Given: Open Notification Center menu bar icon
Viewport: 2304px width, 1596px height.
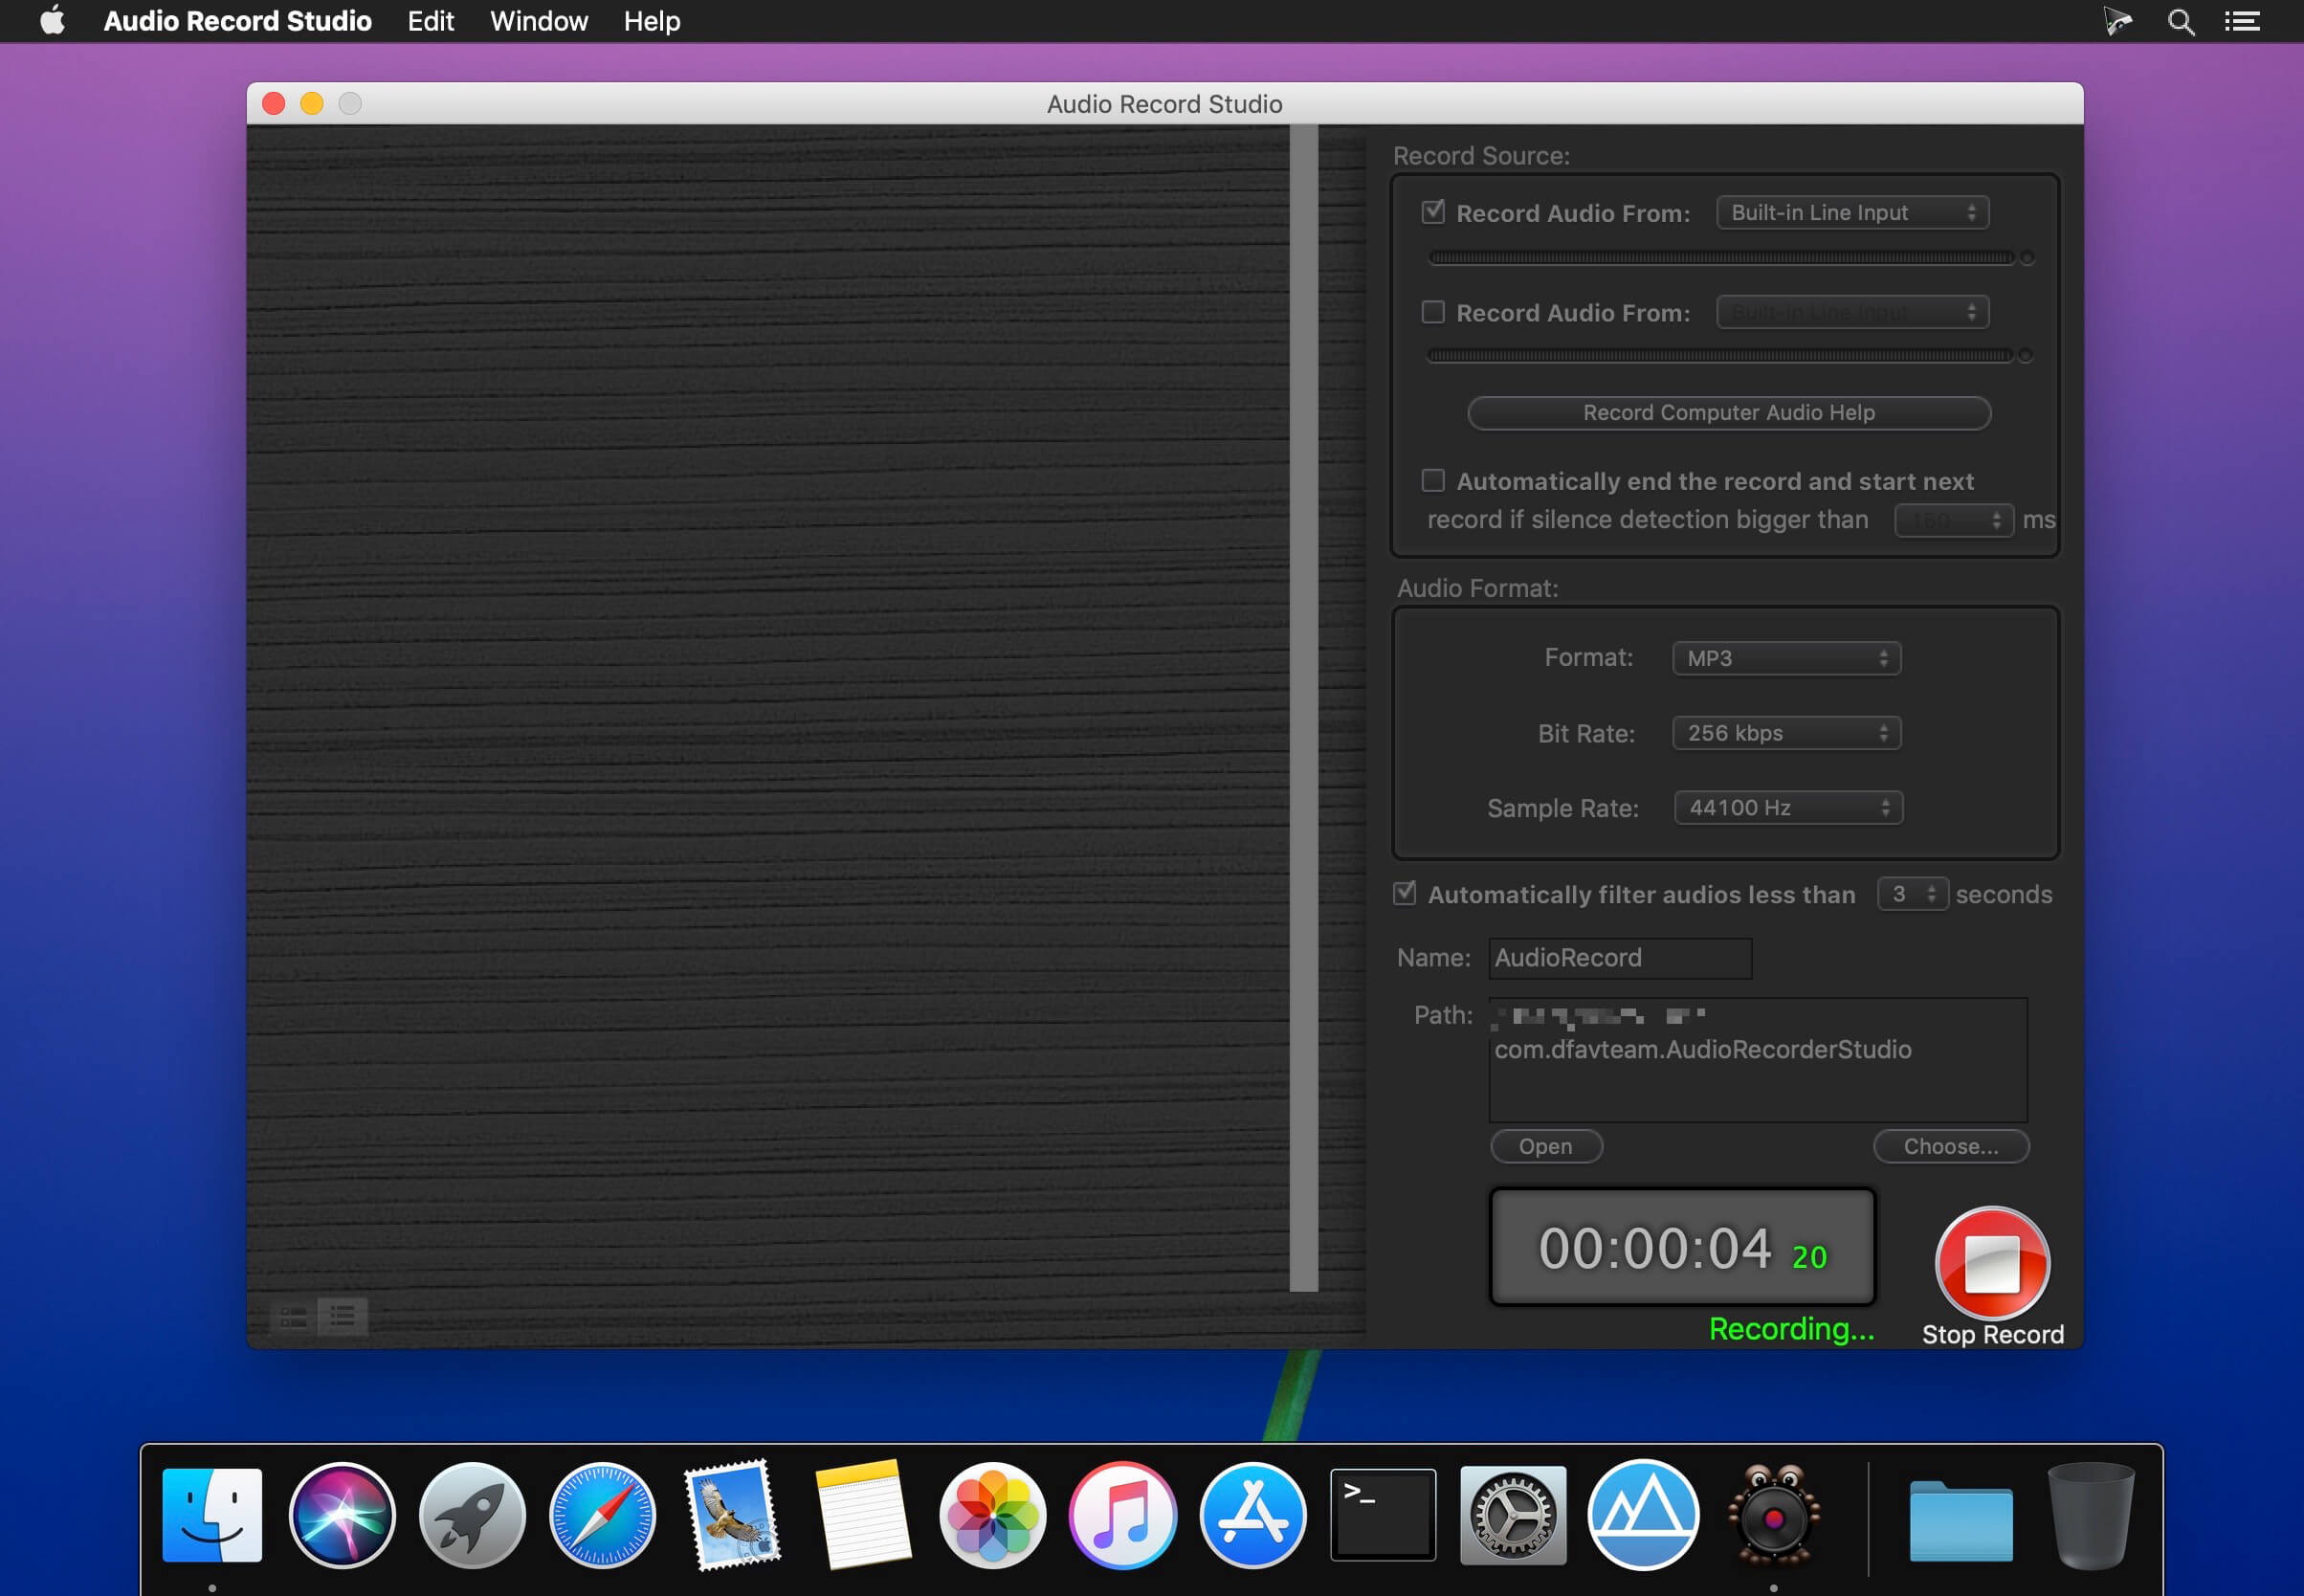Looking at the screenshot, I should click(x=2242, y=21).
